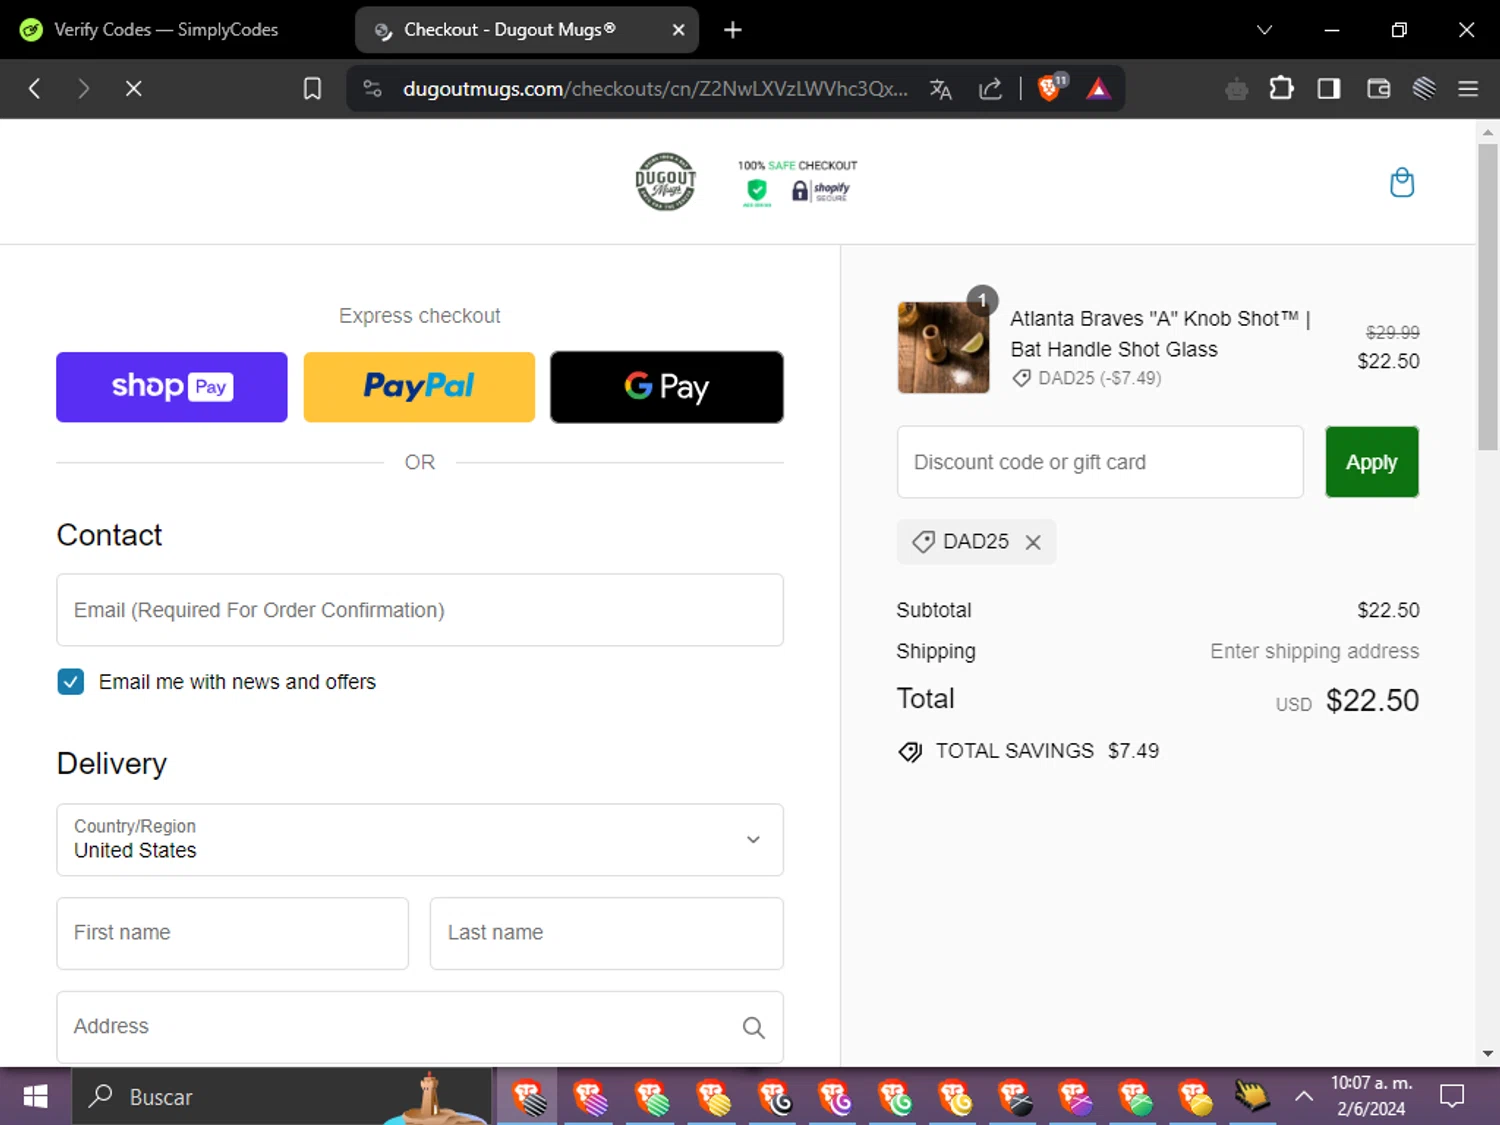Apply the discount code
Screen dimensions: 1500x1125
click(x=1372, y=462)
